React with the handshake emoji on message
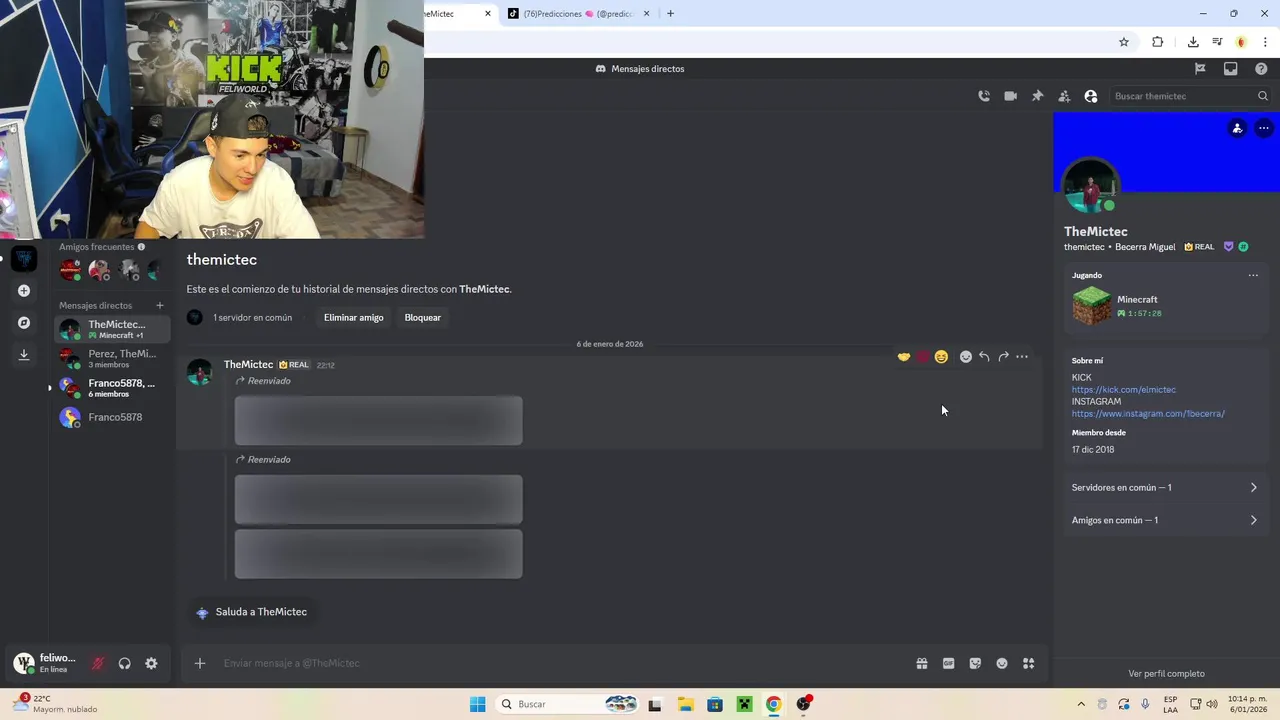This screenshot has width=1280, height=720. pos(904,357)
